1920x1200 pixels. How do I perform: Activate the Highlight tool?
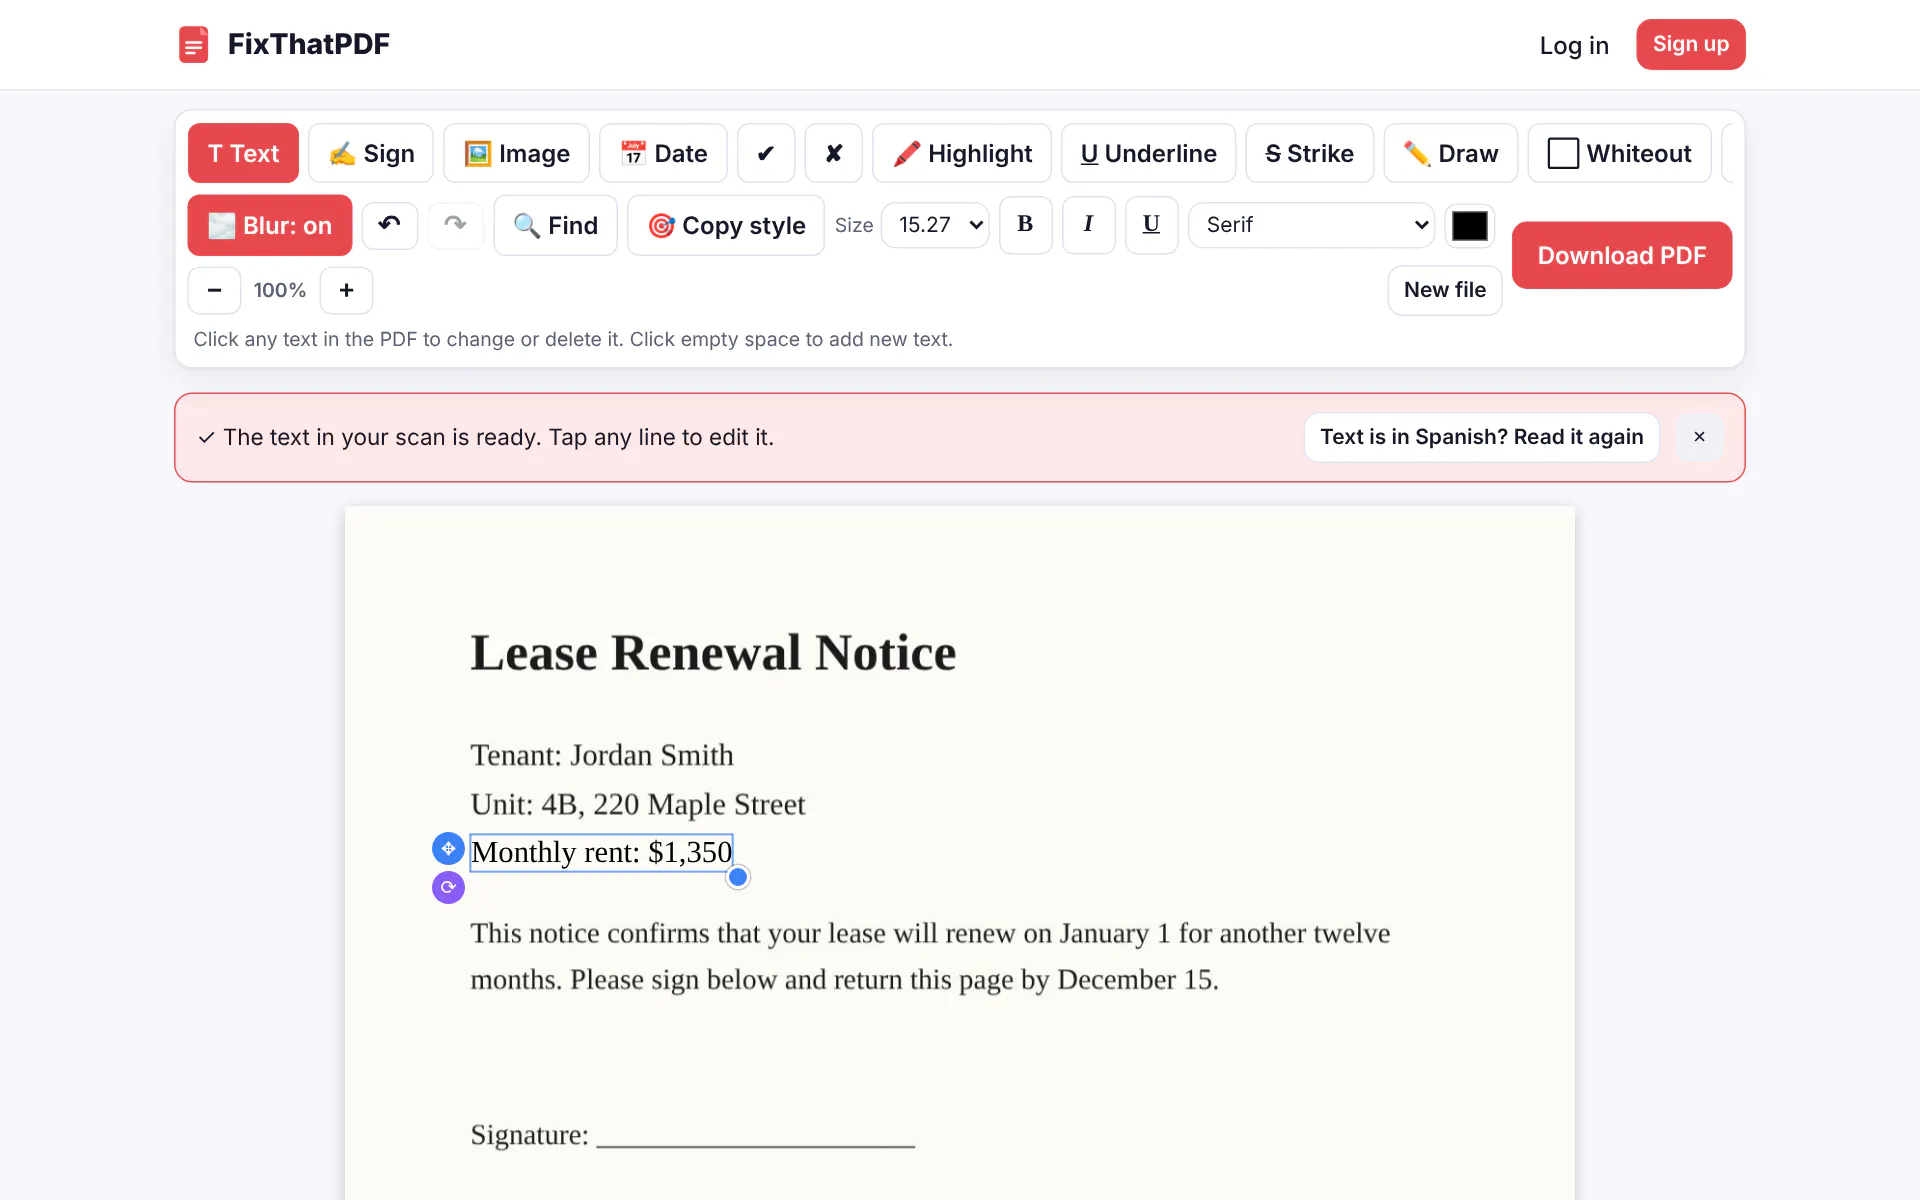pyautogui.click(x=962, y=153)
